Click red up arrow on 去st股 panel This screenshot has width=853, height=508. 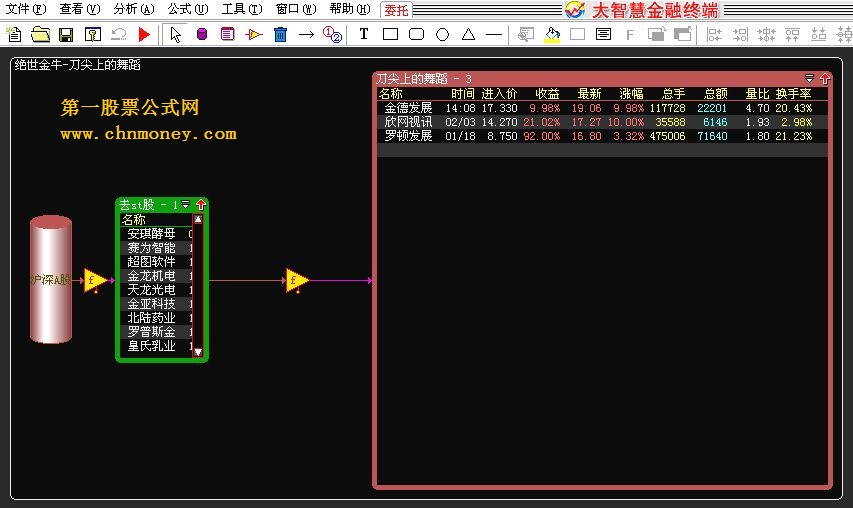(201, 205)
